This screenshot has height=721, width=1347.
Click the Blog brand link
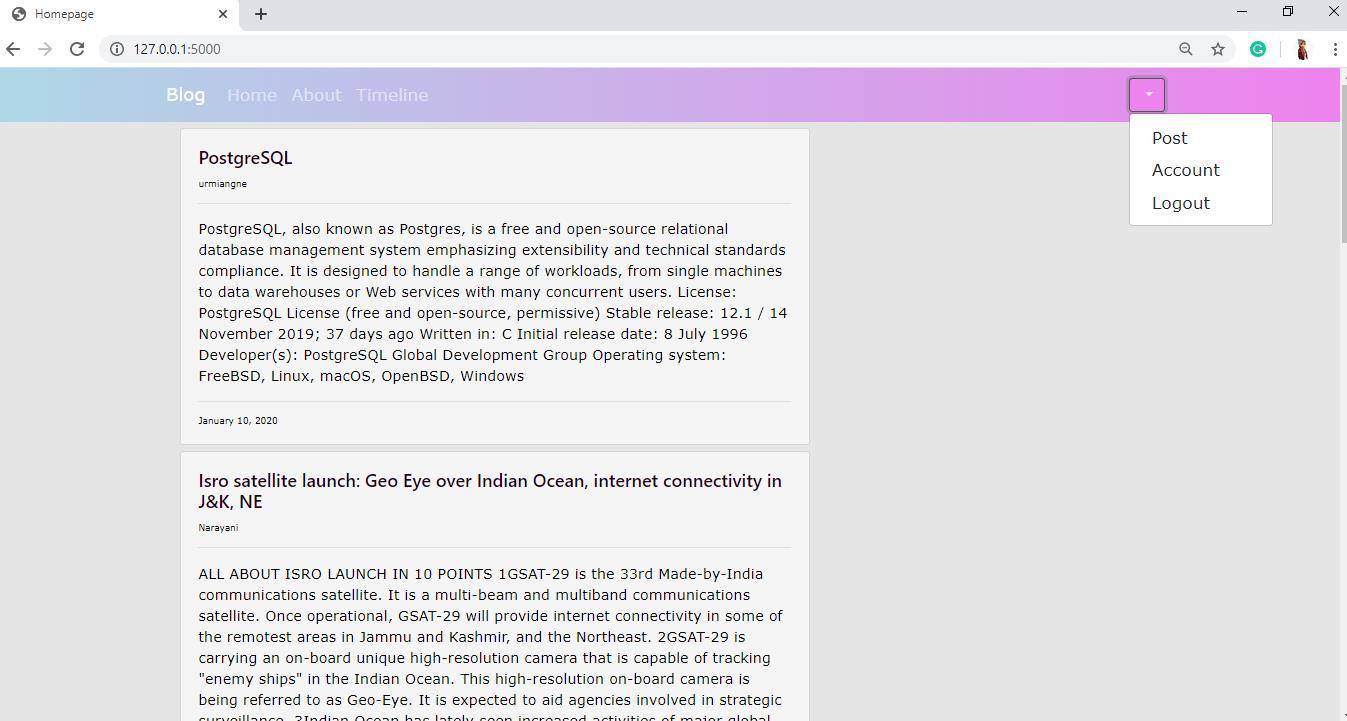point(186,95)
